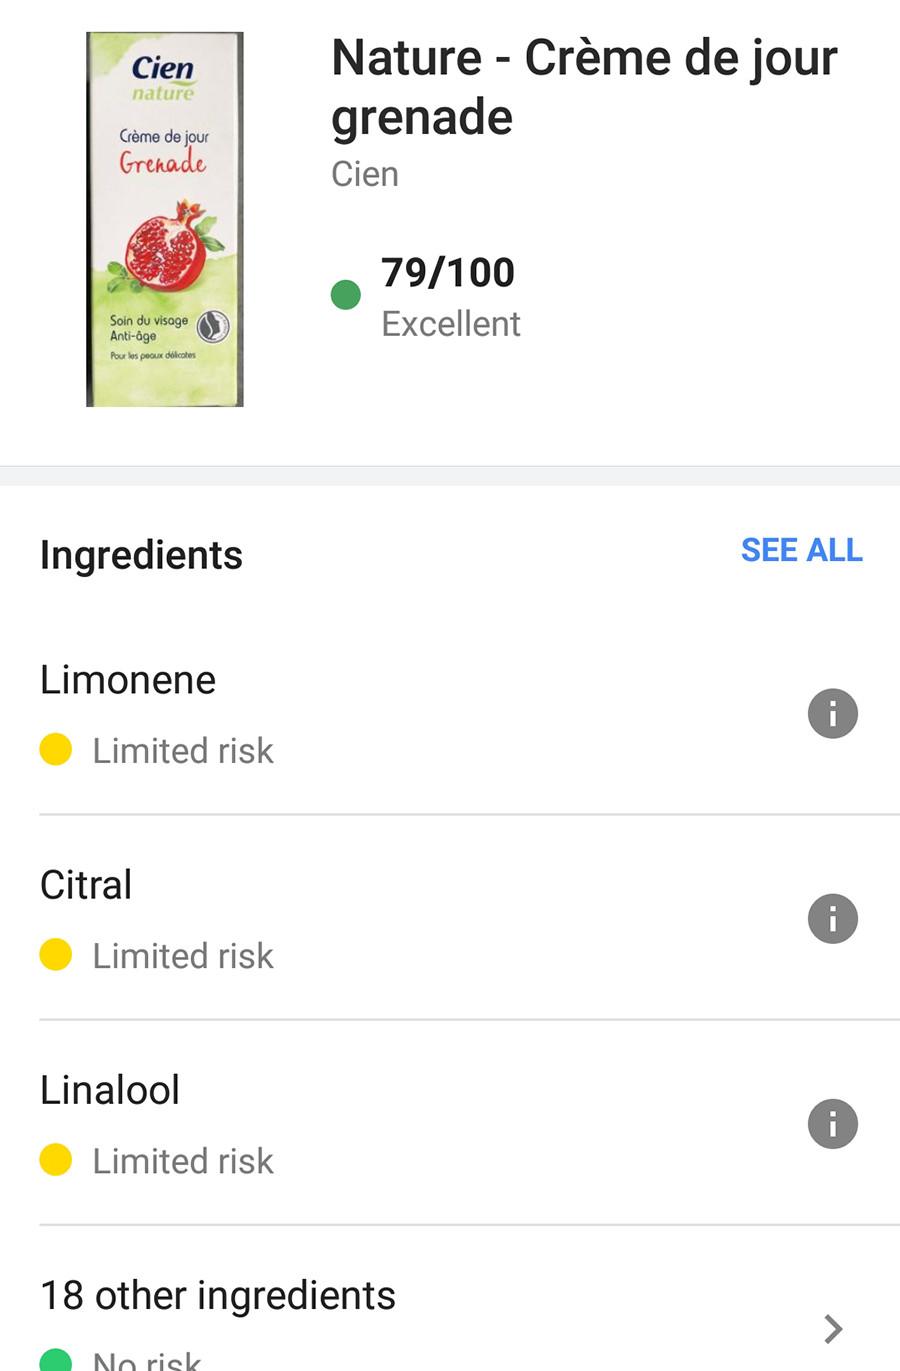900x1371 pixels.
Task: Select the Linalool ingredient name
Action: pyautogui.click(x=110, y=1090)
